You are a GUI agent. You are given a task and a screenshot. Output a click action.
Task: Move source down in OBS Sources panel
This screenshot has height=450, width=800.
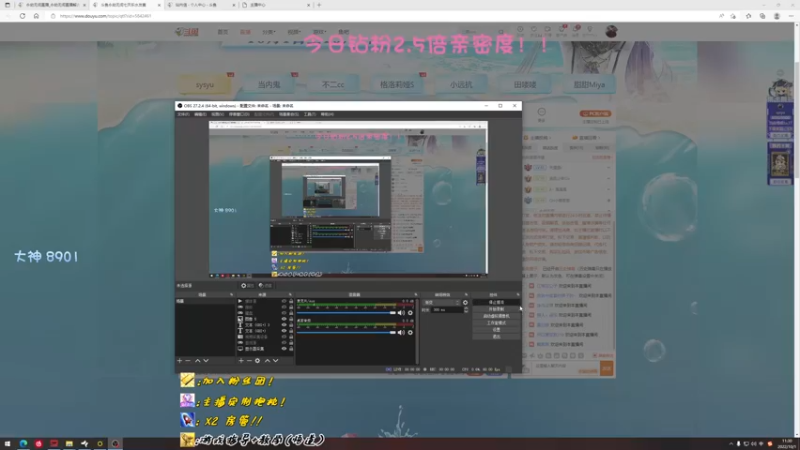pos(276,361)
